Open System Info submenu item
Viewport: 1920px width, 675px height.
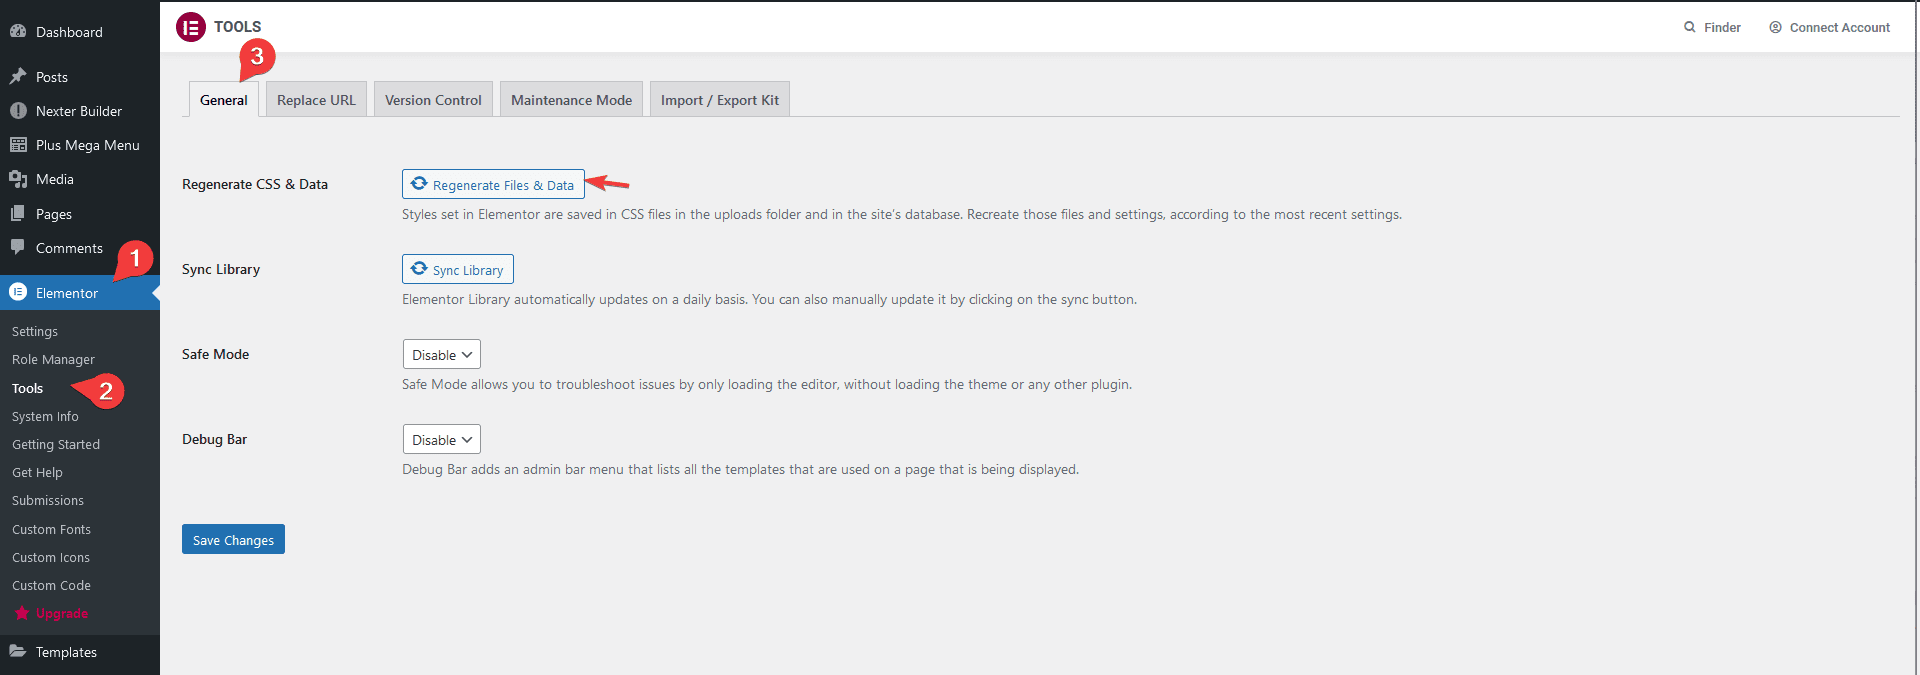click(x=45, y=416)
